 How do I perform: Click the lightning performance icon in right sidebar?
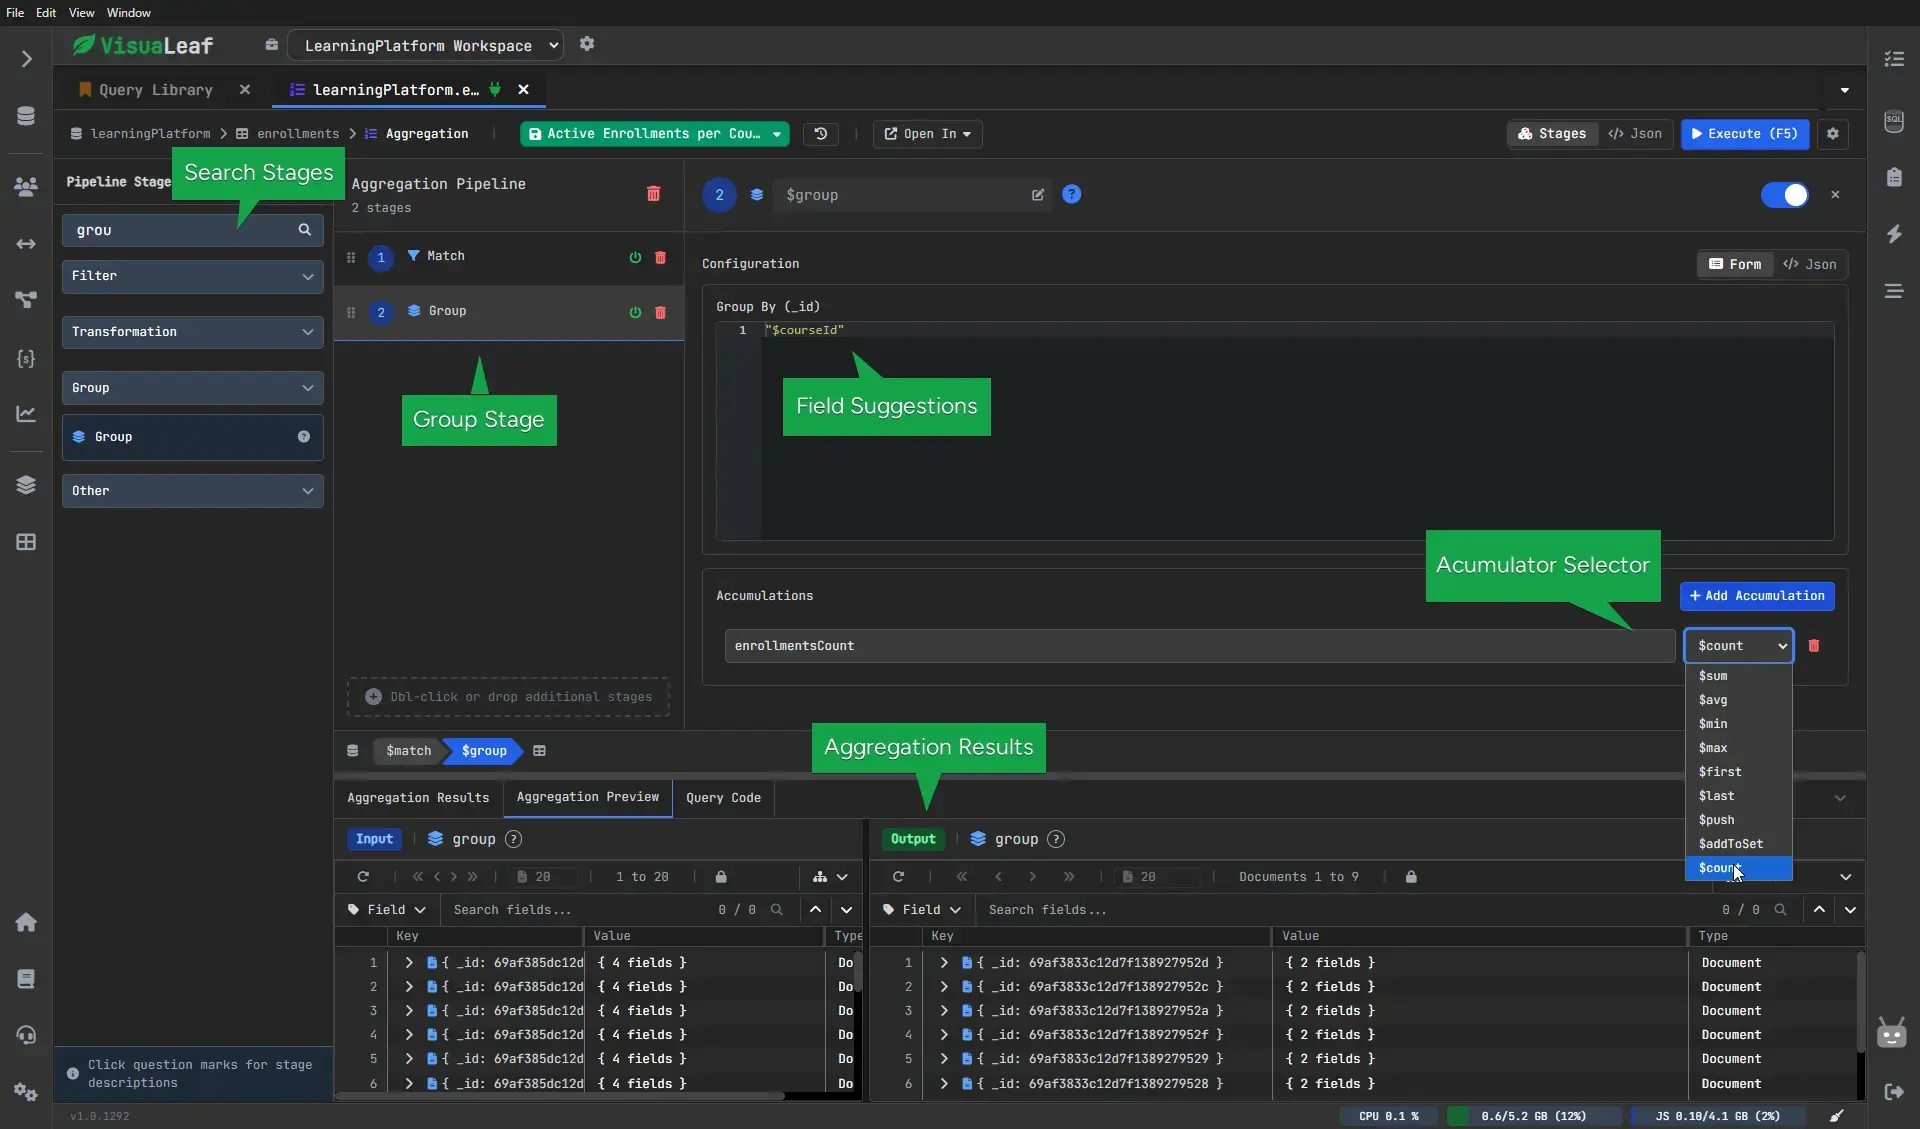pos(1896,233)
